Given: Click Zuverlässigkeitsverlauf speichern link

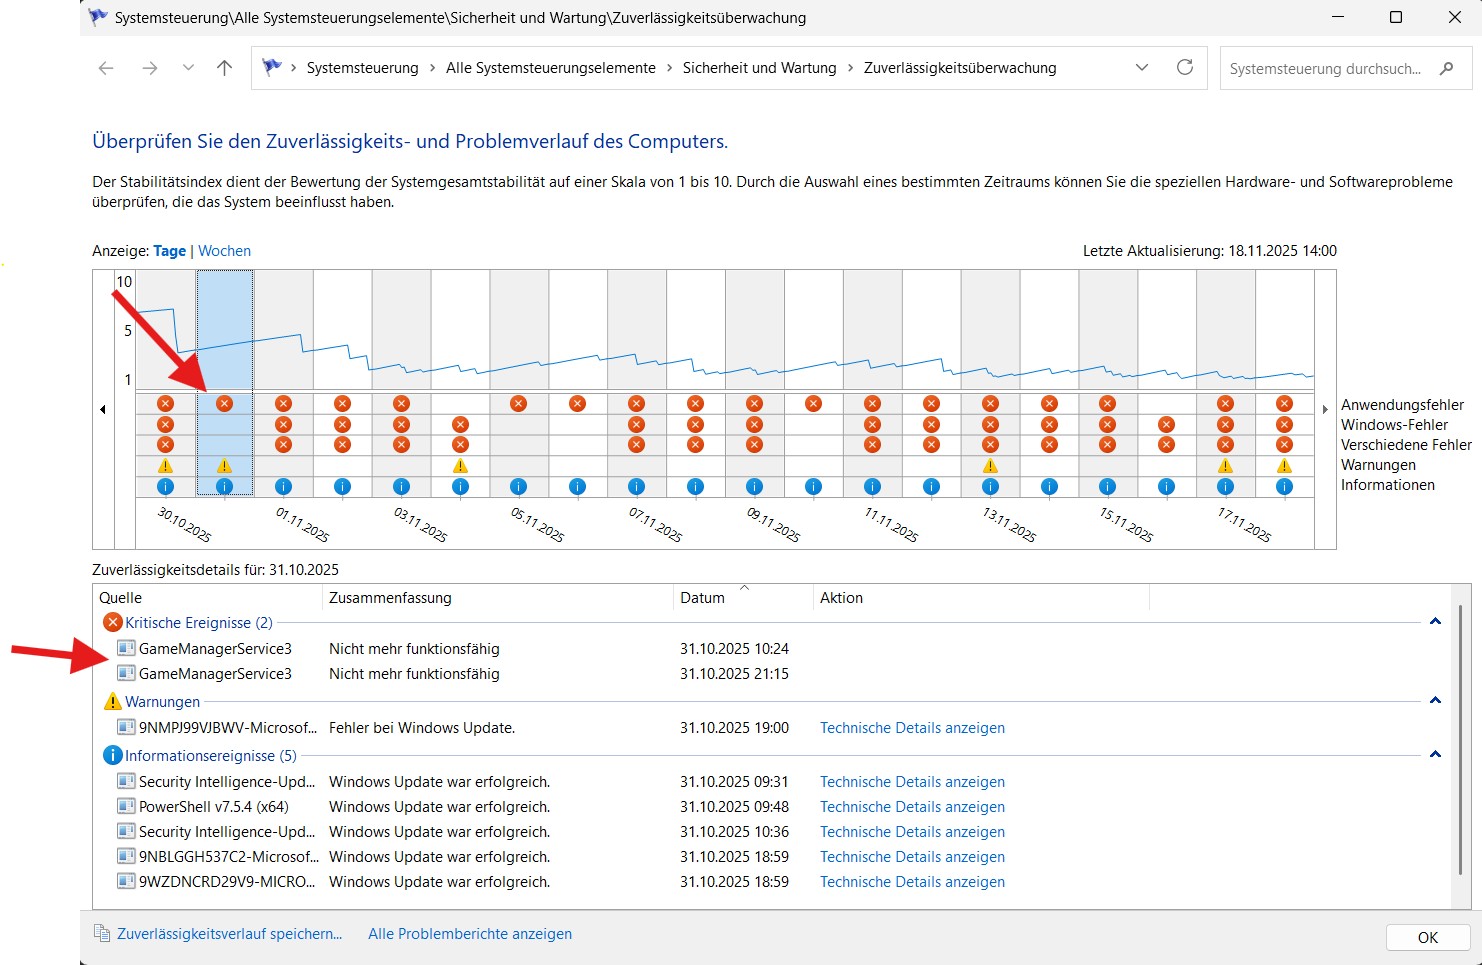Looking at the screenshot, I should click(229, 934).
